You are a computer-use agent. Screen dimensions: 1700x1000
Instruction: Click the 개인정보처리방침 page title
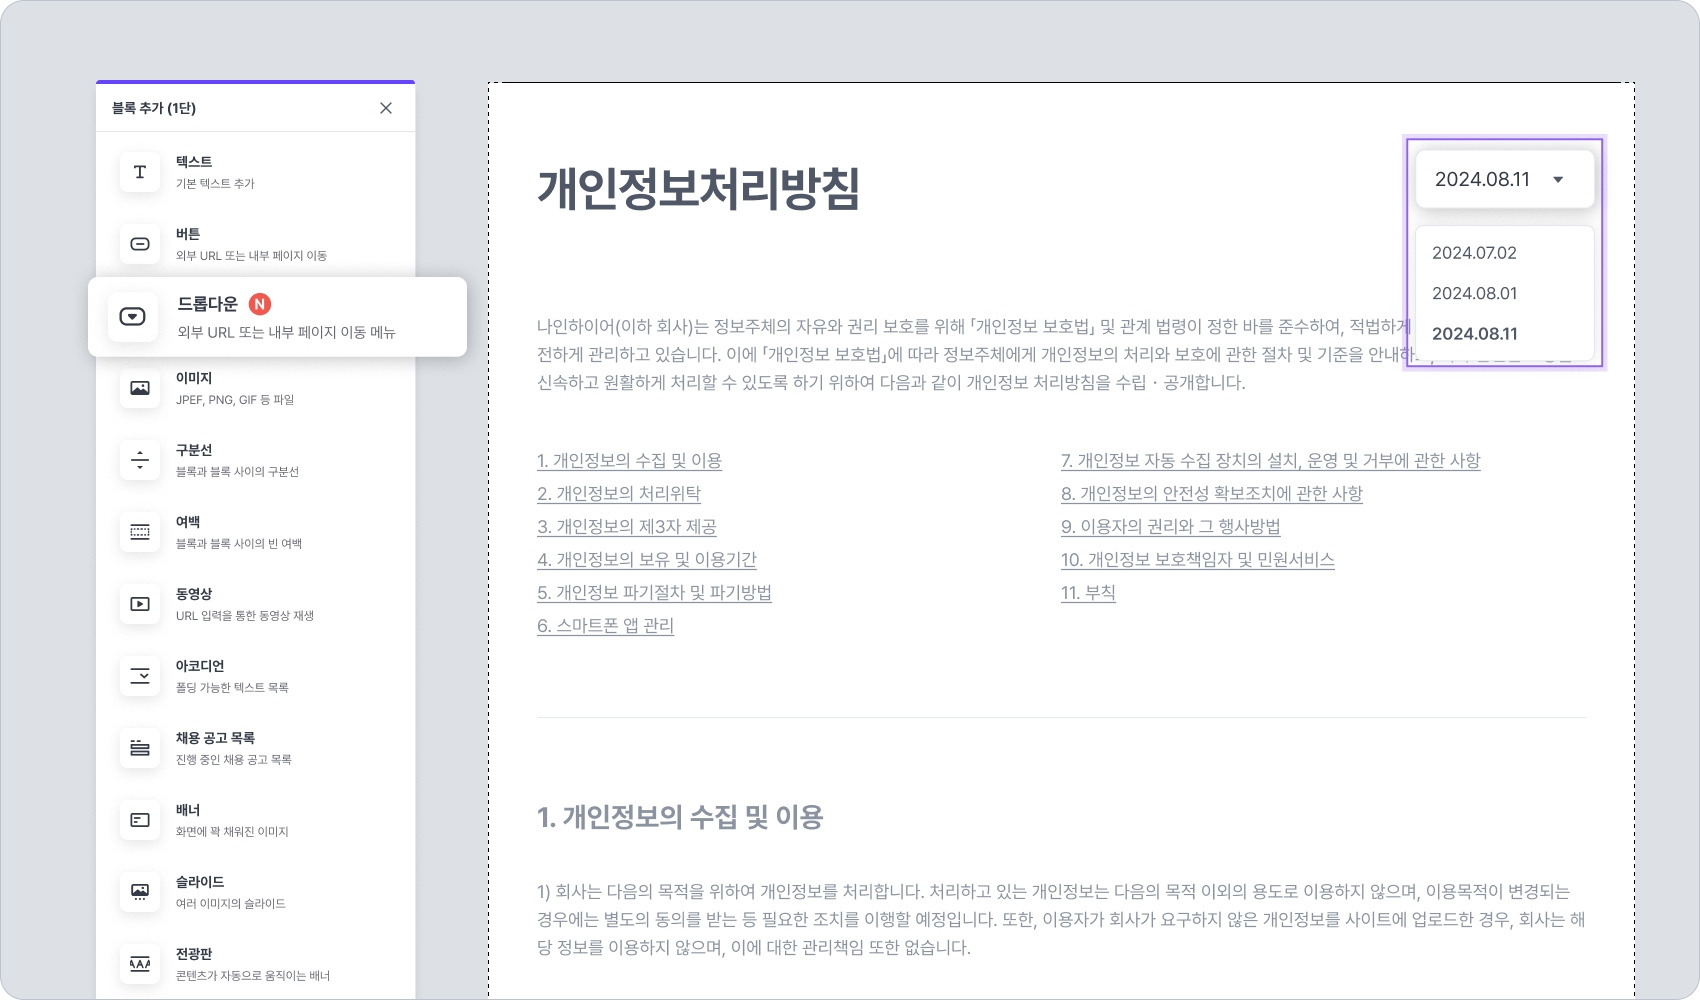coord(698,188)
